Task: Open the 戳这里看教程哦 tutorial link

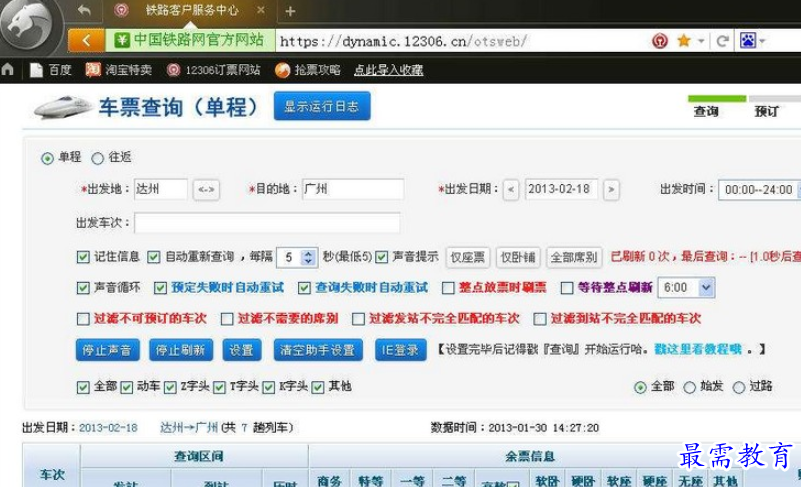Action: (x=698, y=350)
